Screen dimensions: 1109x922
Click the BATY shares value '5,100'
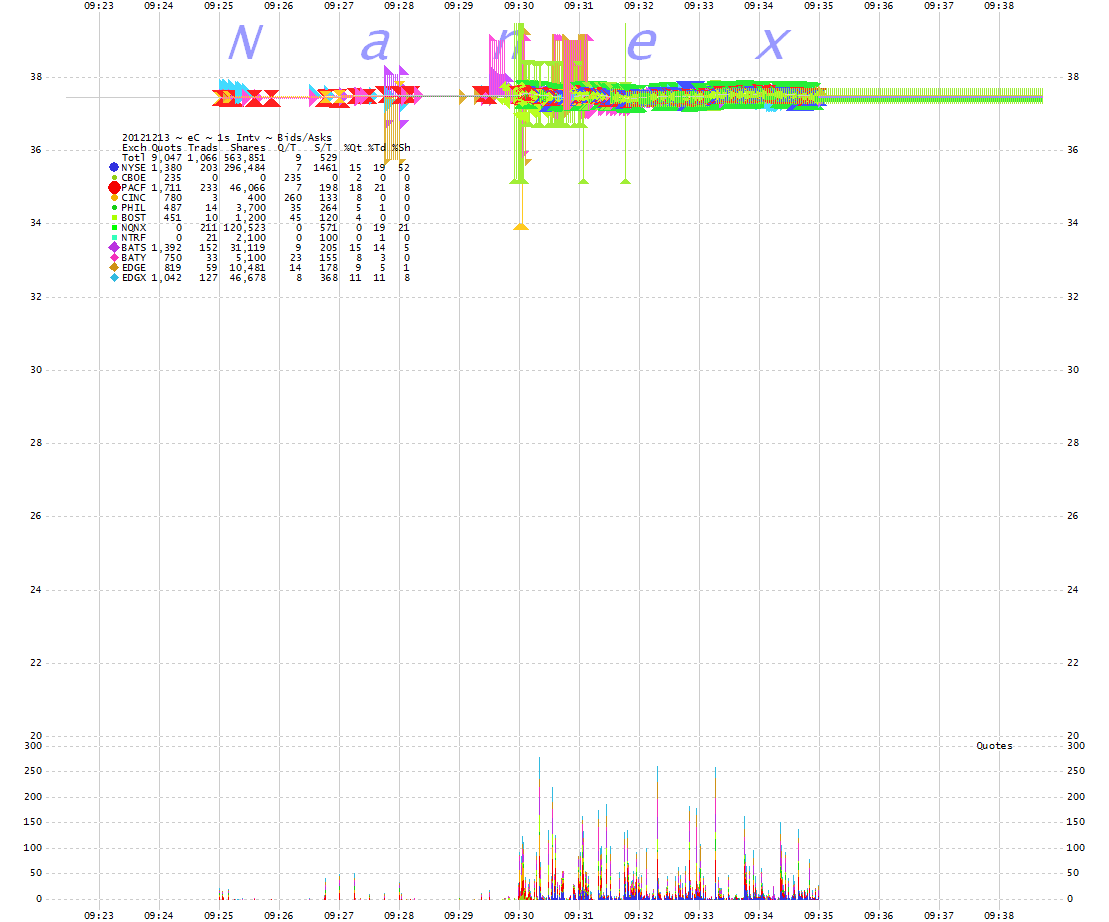coord(251,257)
